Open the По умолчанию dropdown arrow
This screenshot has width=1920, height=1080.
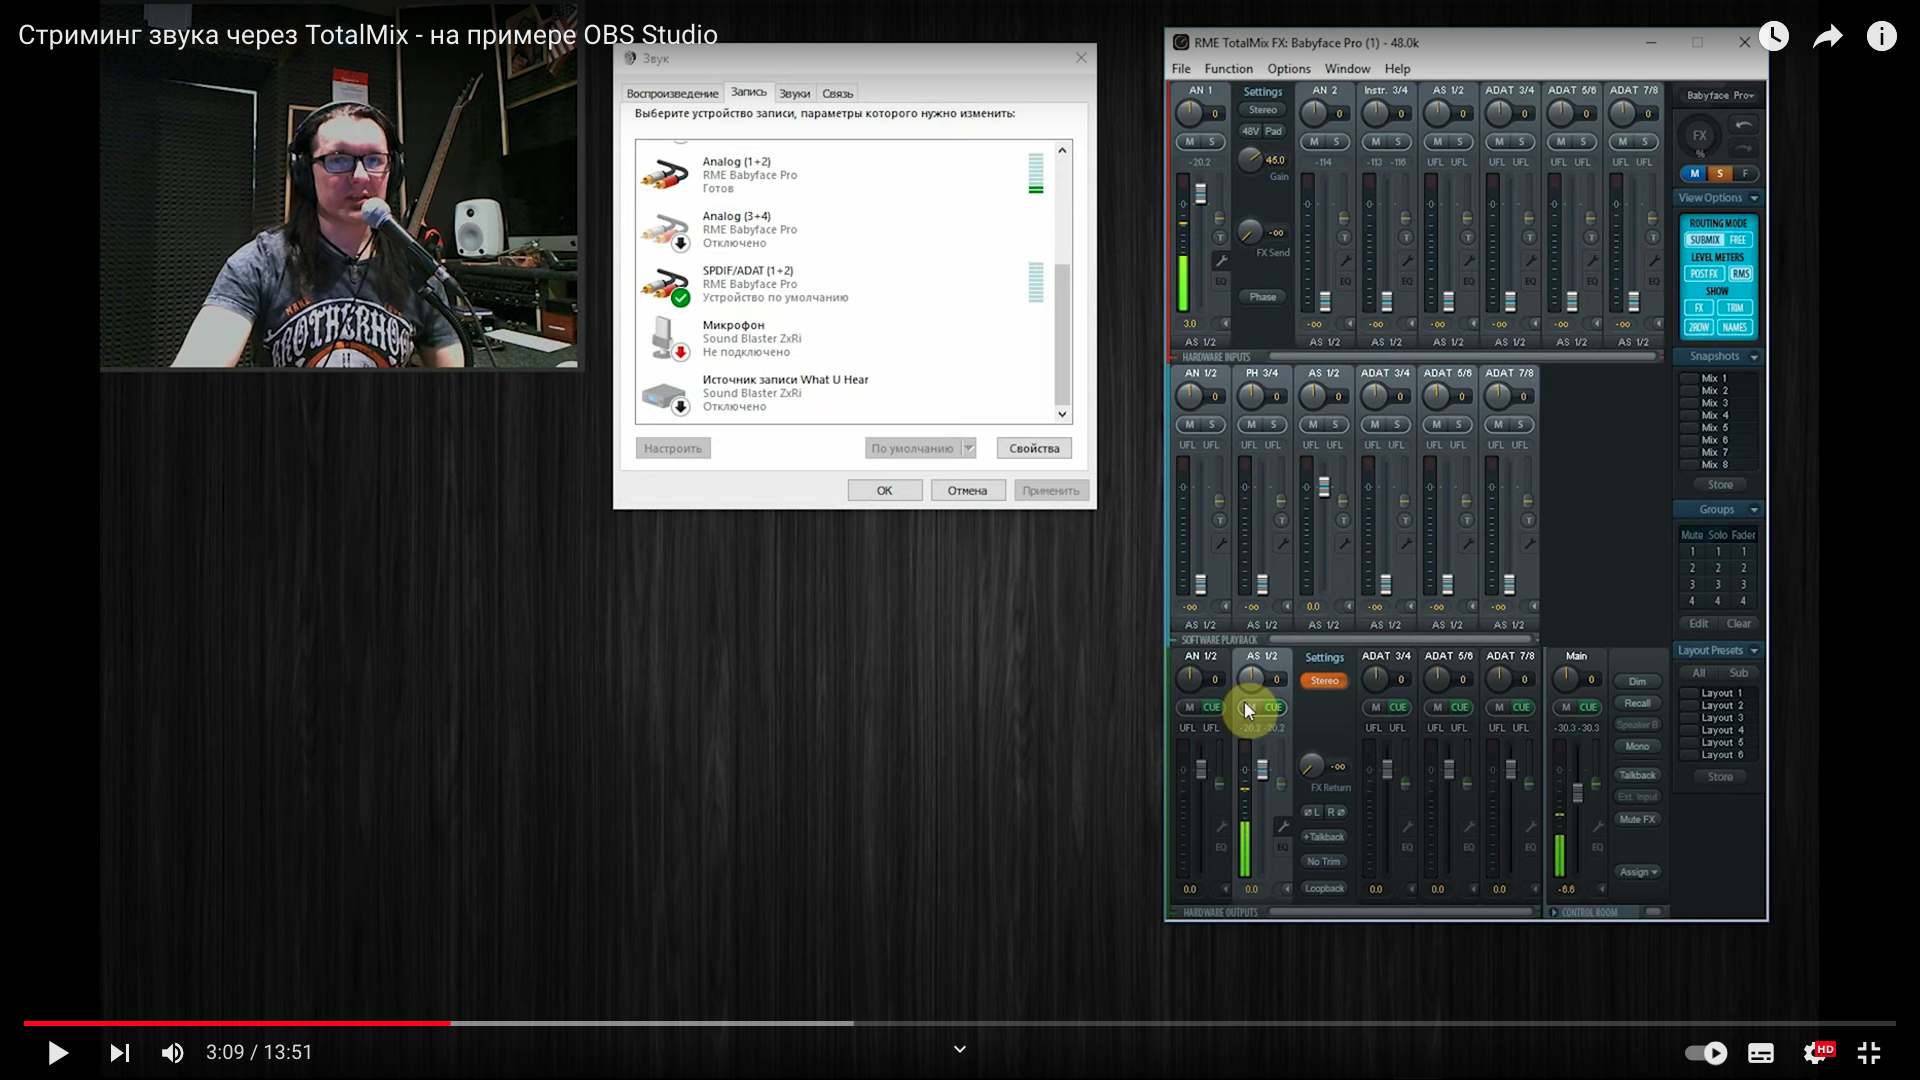pyautogui.click(x=968, y=448)
